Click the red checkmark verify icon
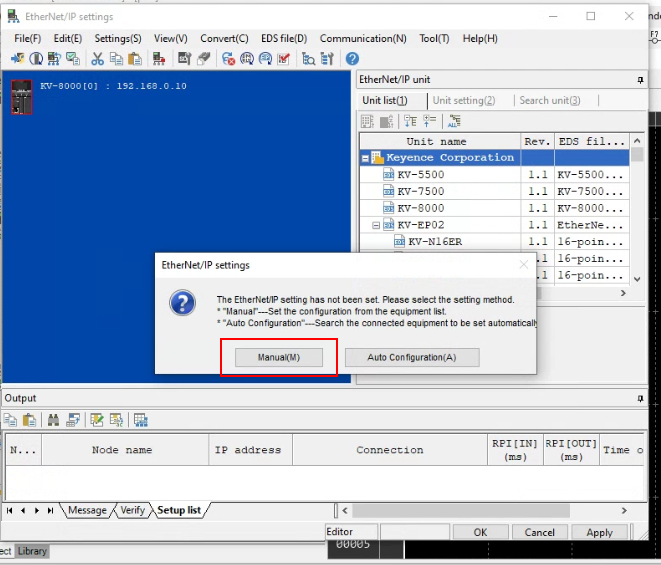The height and width of the screenshot is (565, 661). 284,59
